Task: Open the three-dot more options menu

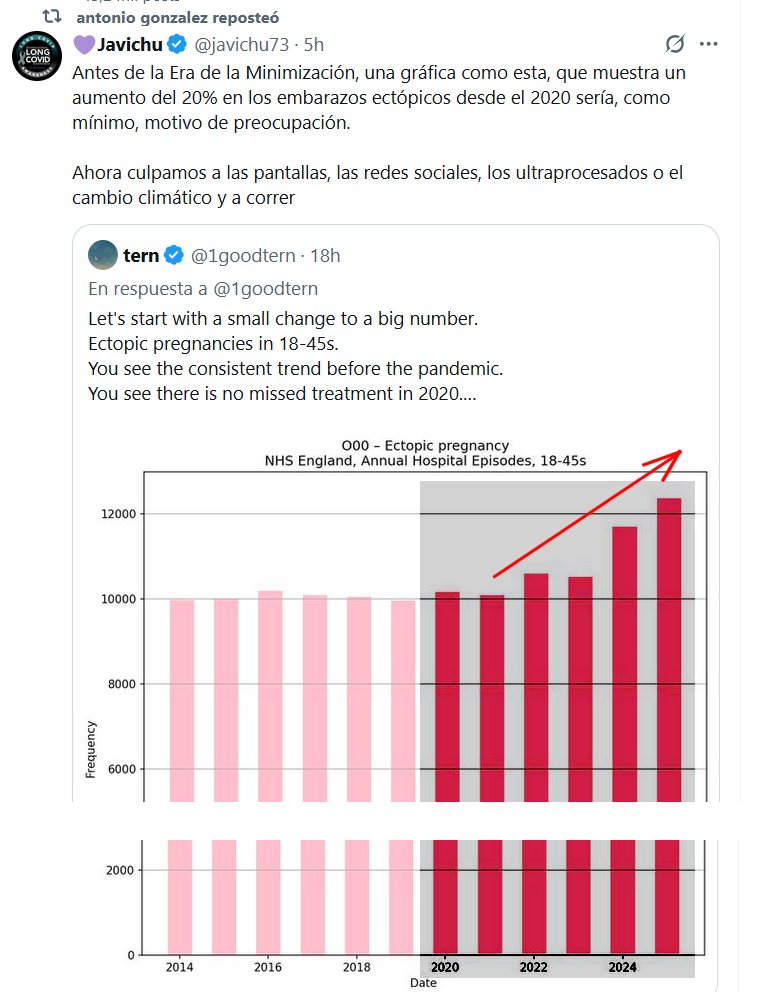Action: pyautogui.click(x=709, y=44)
